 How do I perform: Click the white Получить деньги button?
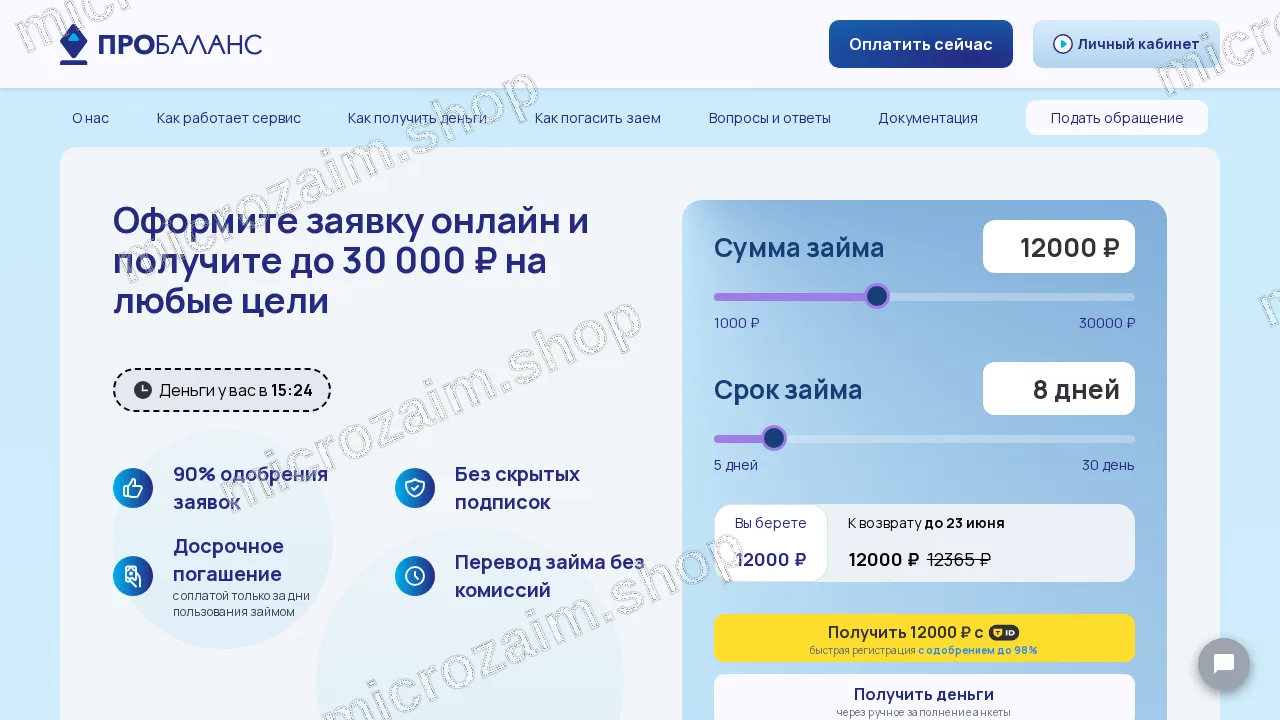924,698
